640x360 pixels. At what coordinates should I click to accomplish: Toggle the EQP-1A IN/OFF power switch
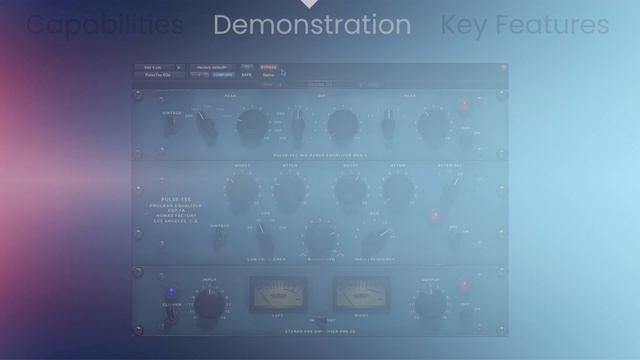(454, 240)
